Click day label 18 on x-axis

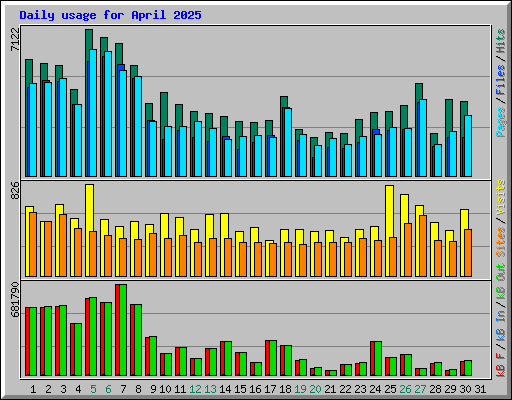285,389
